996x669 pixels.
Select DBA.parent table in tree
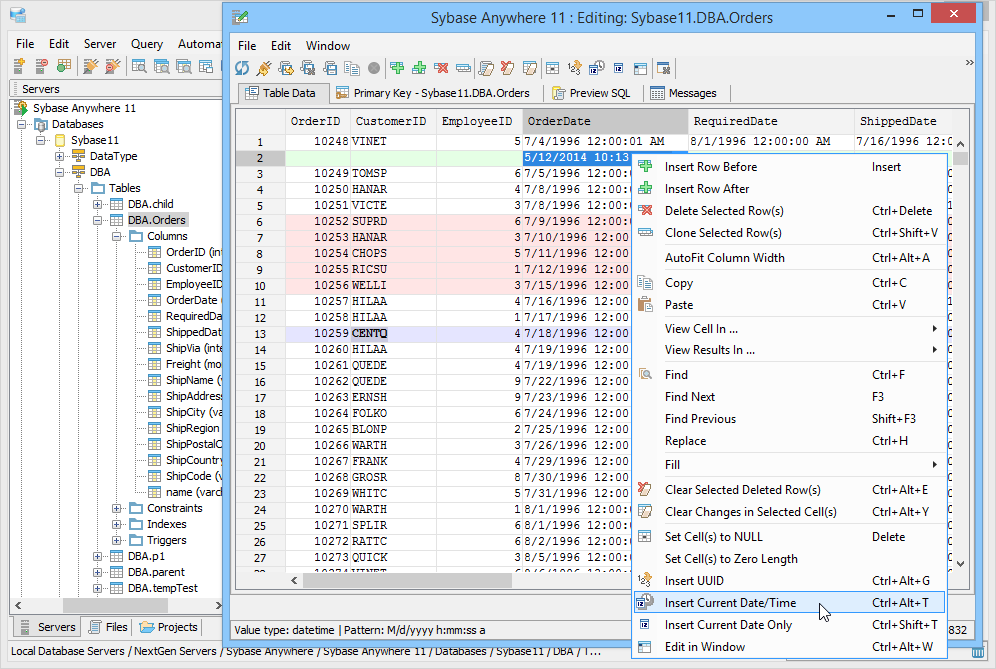pyautogui.click(x=156, y=572)
